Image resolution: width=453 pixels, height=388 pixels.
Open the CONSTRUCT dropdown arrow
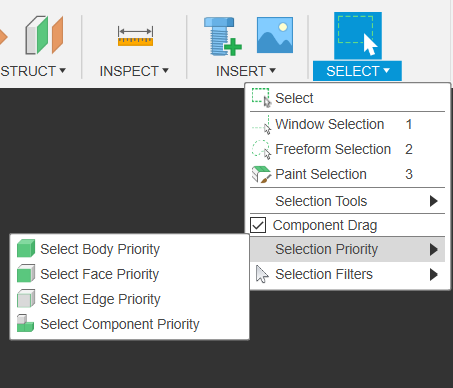(62, 71)
